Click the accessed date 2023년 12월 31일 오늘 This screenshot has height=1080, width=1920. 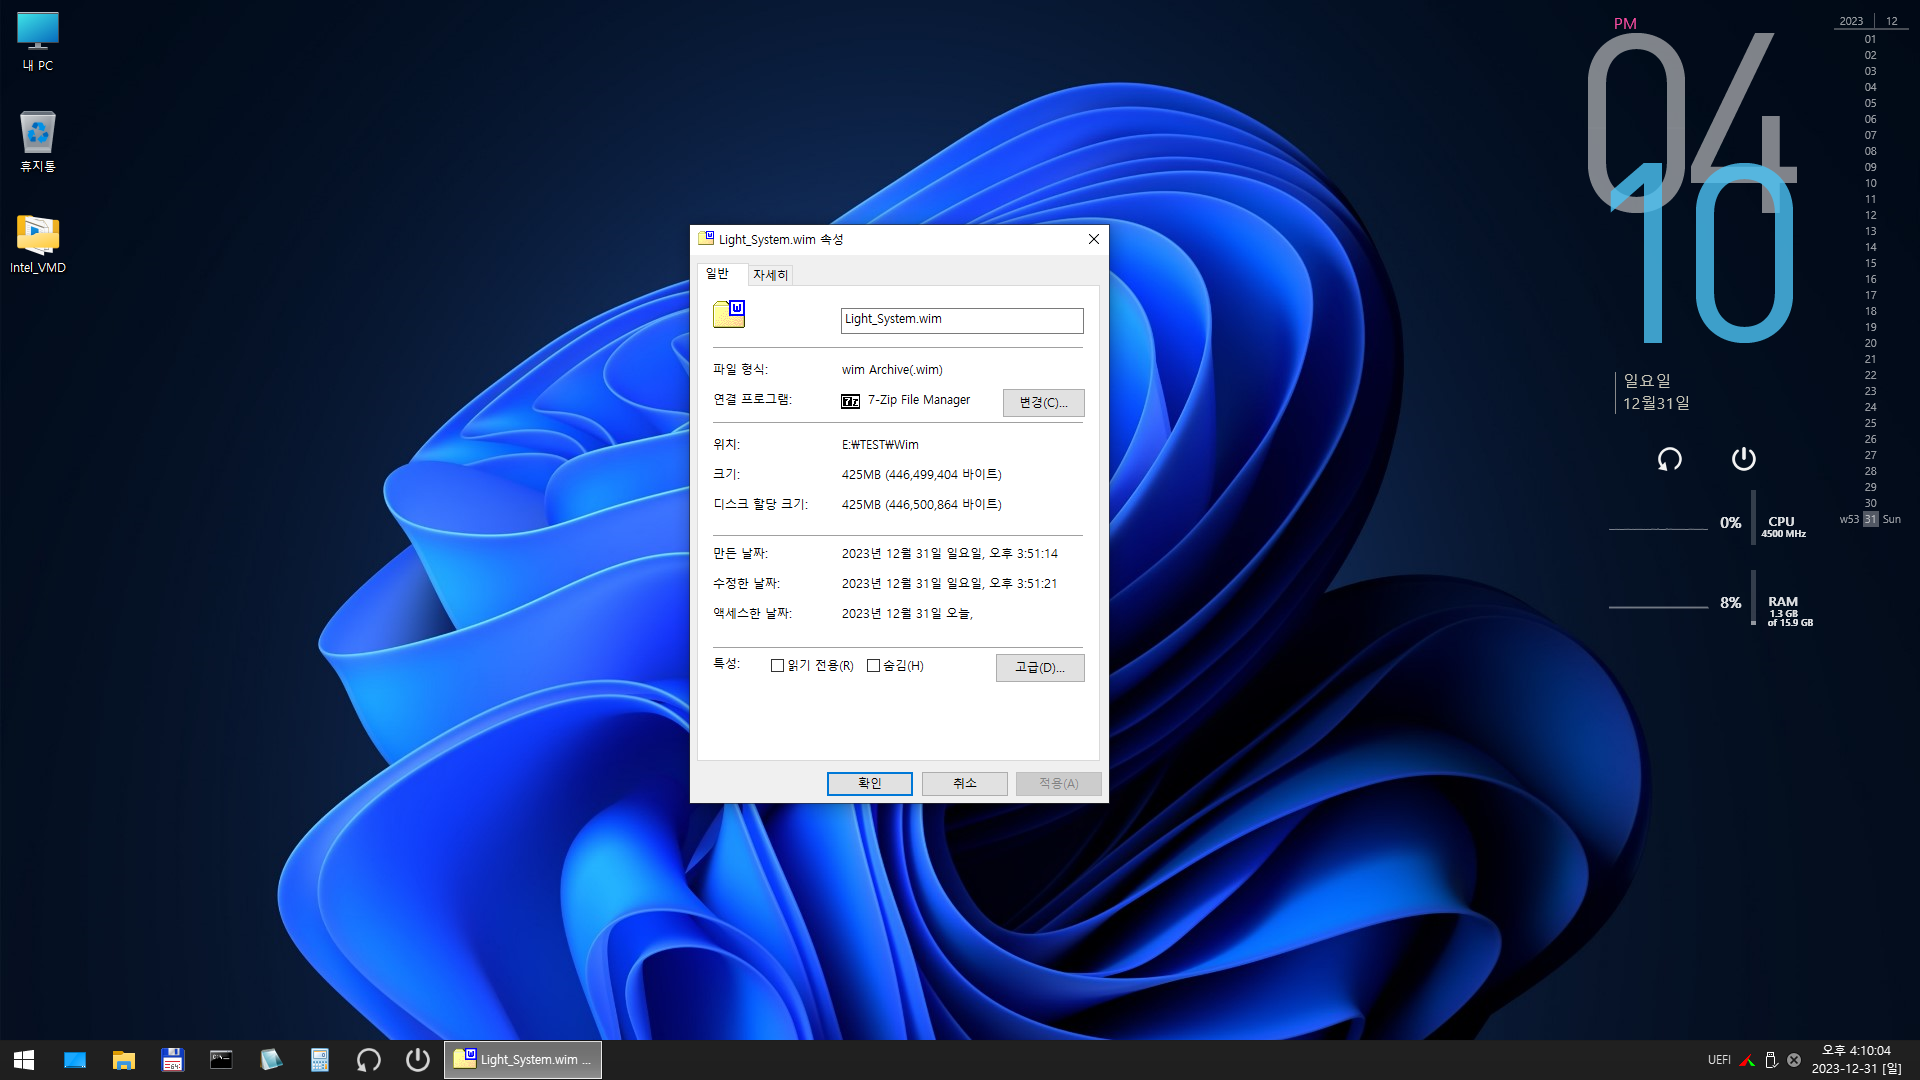coord(907,614)
